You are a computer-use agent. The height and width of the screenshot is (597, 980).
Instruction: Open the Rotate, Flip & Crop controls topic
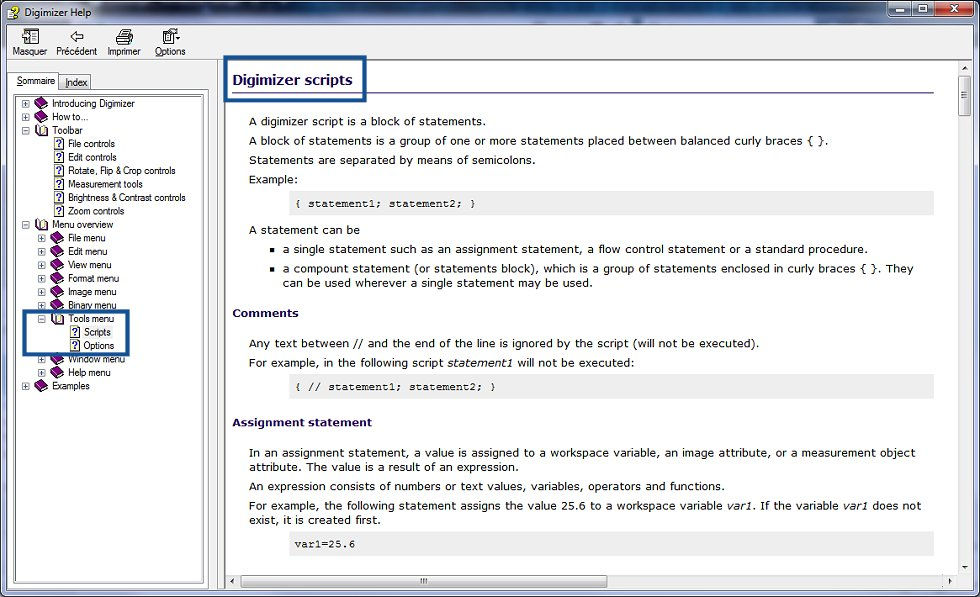point(121,171)
